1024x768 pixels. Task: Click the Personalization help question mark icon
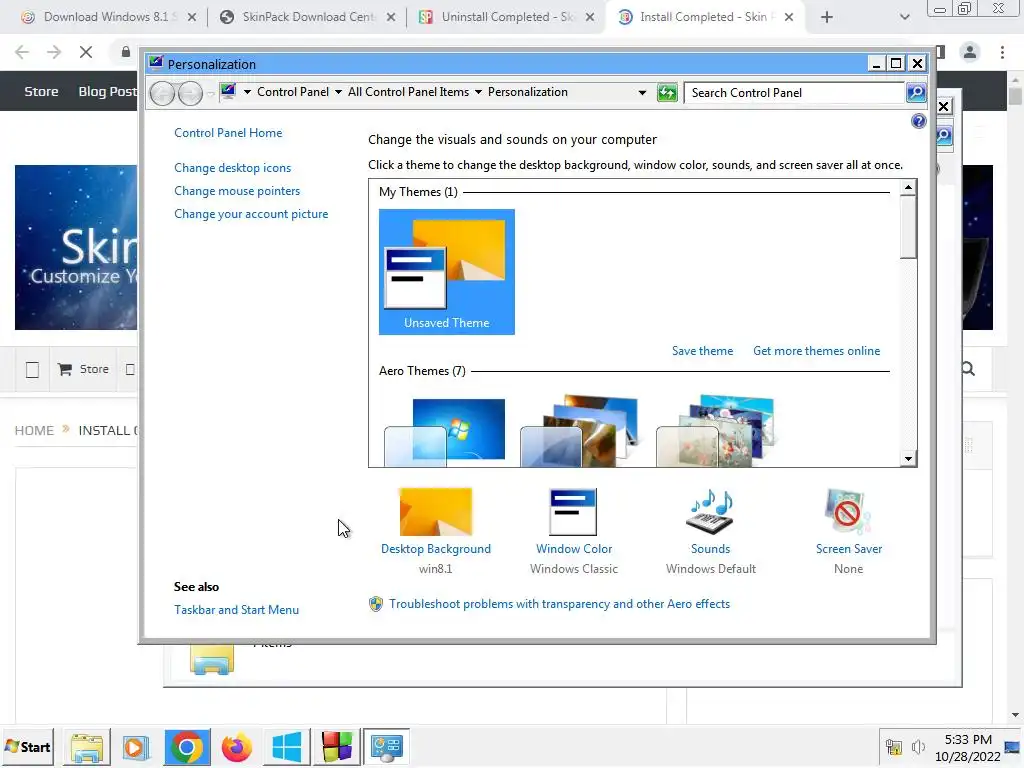pyautogui.click(x=918, y=121)
